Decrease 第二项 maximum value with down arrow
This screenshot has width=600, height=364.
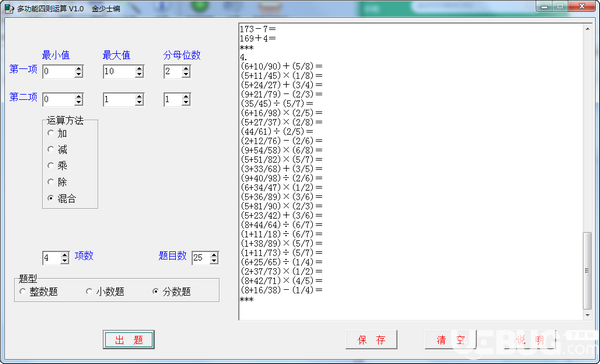[139, 103]
